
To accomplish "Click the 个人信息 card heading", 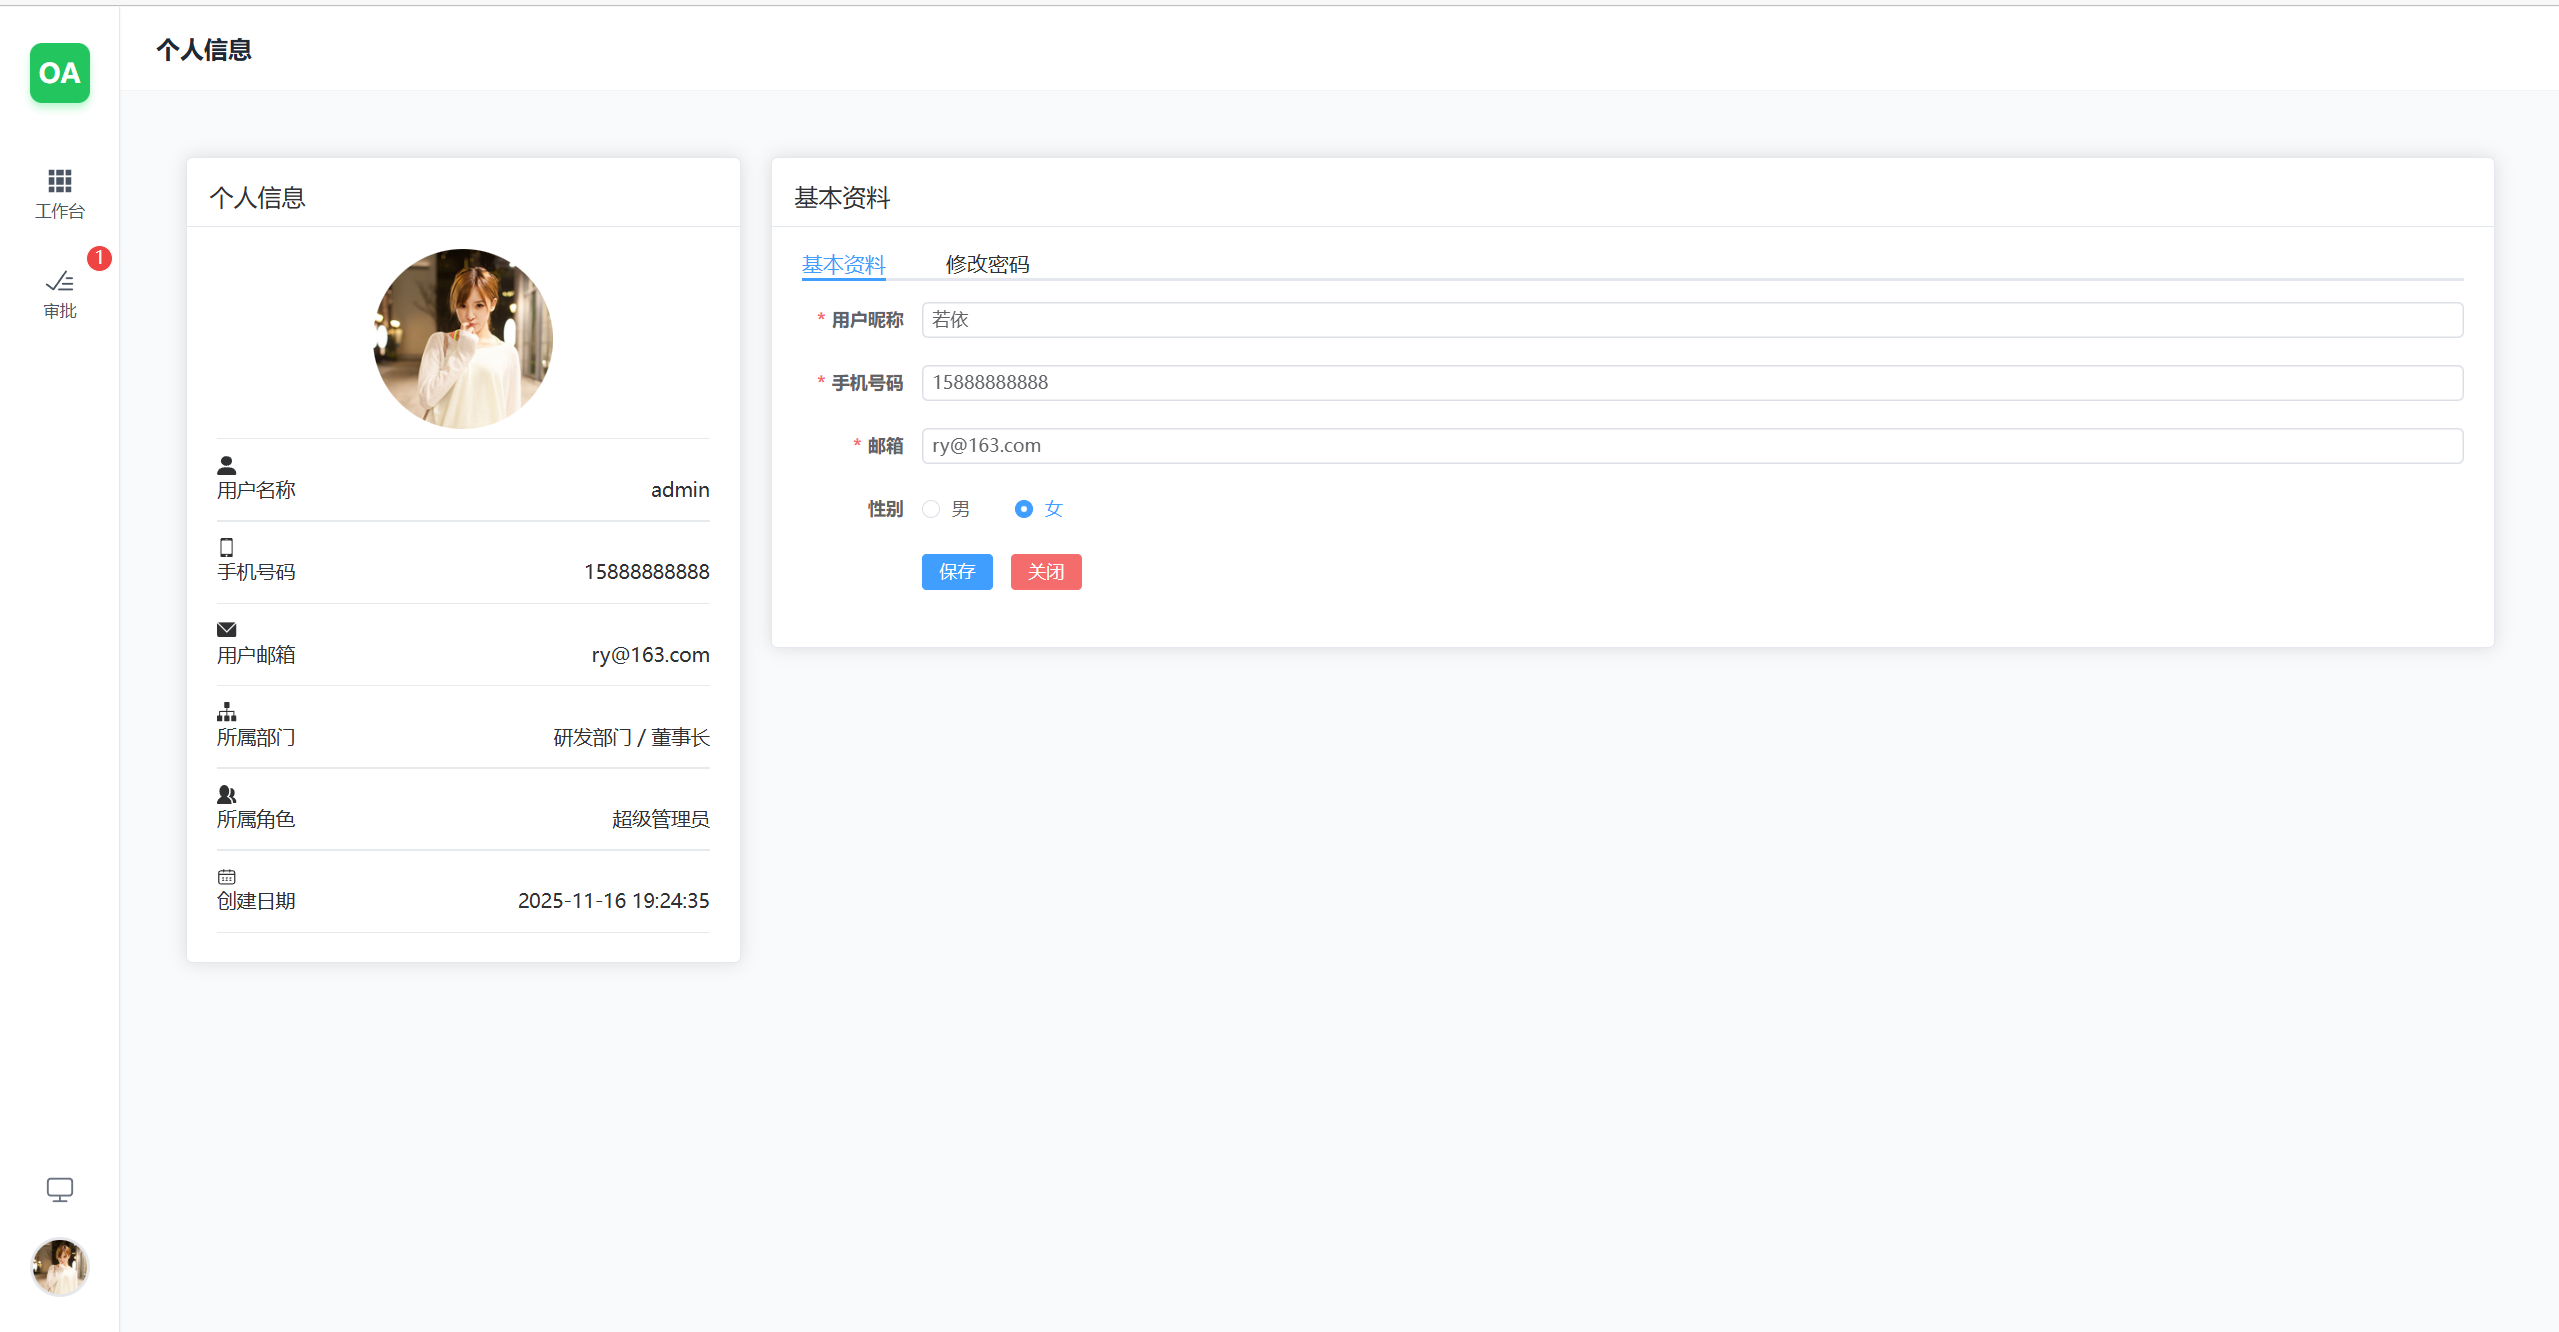I will 258,198.
